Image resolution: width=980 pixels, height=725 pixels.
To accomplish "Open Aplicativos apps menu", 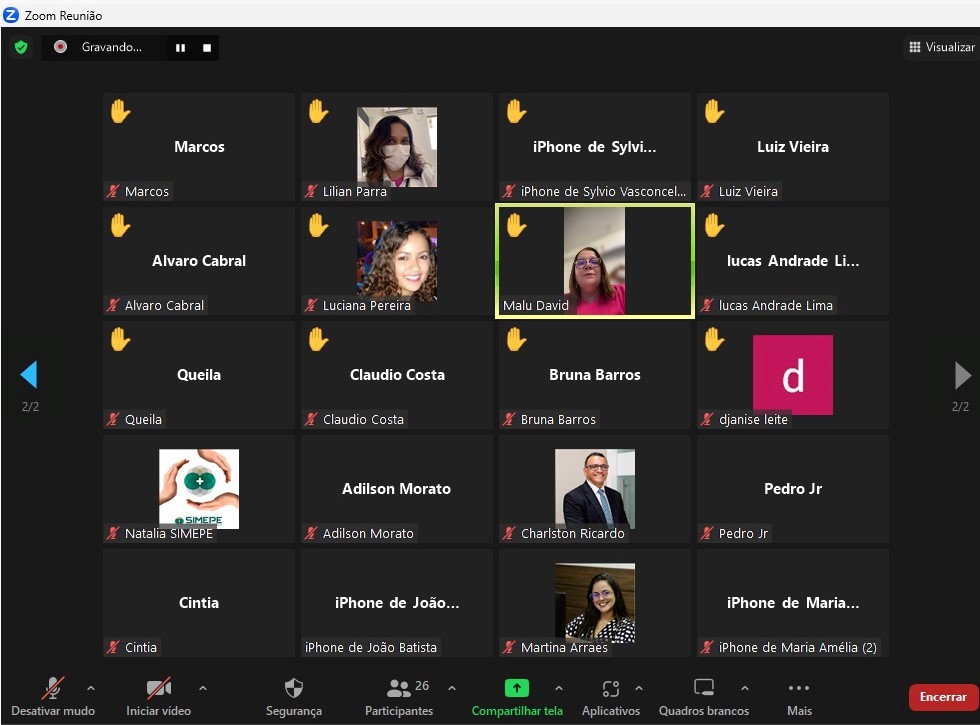I will click(610, 696).
